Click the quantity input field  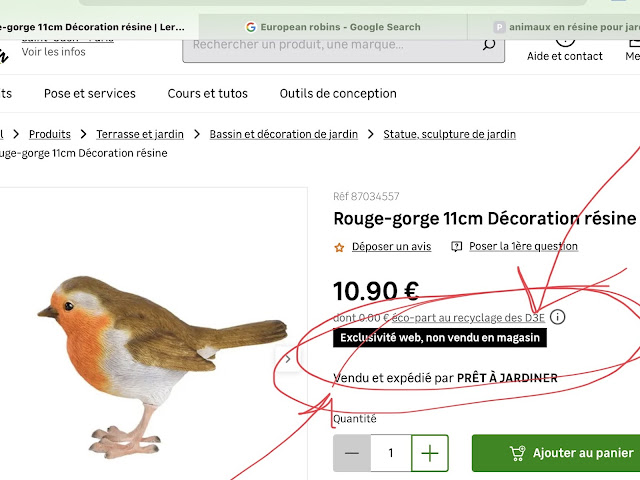[x=391, y=453]
